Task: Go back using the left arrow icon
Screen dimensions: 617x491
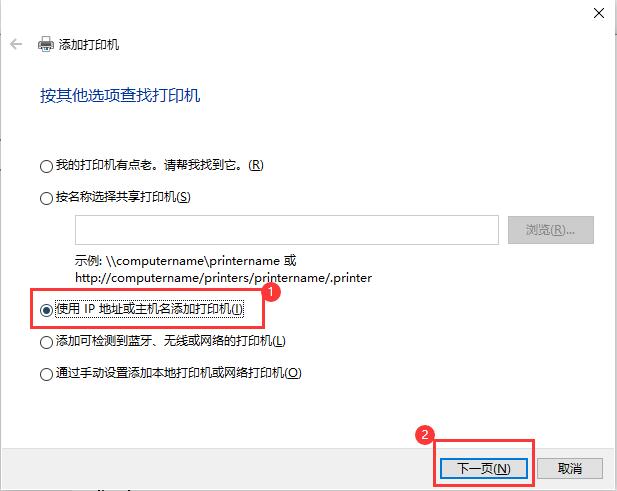Action: click(16, 44)
